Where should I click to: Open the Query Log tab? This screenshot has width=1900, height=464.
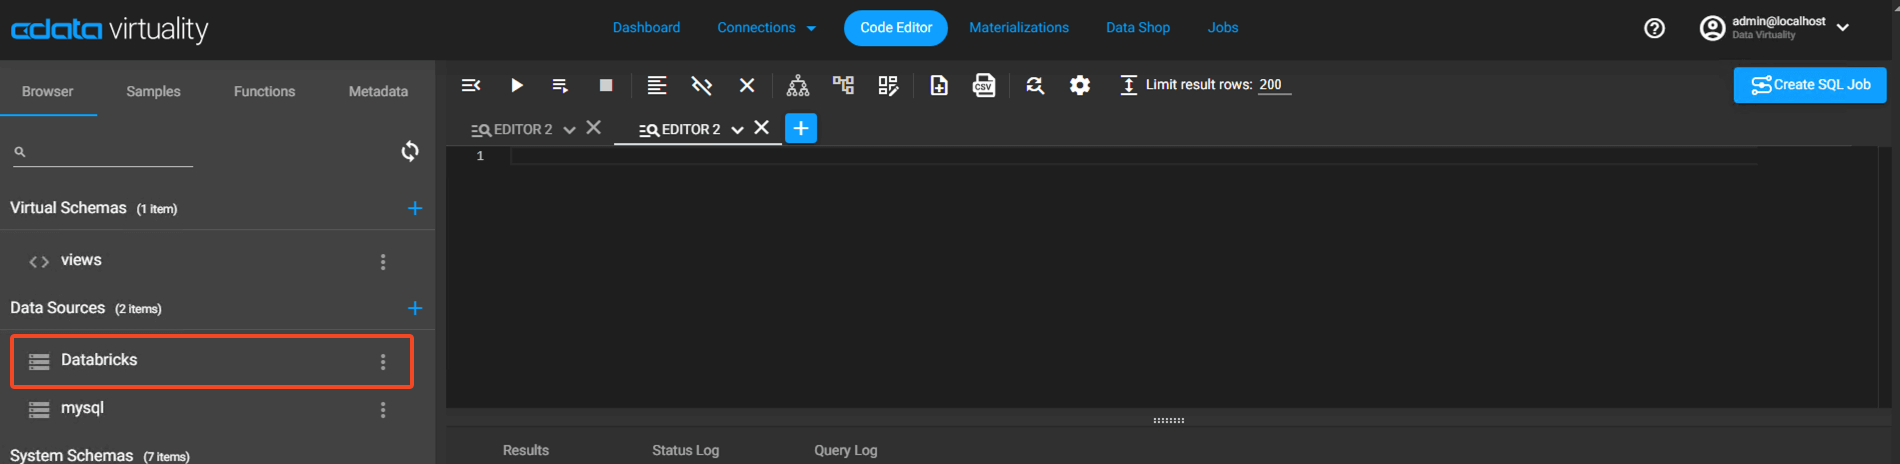845,450
